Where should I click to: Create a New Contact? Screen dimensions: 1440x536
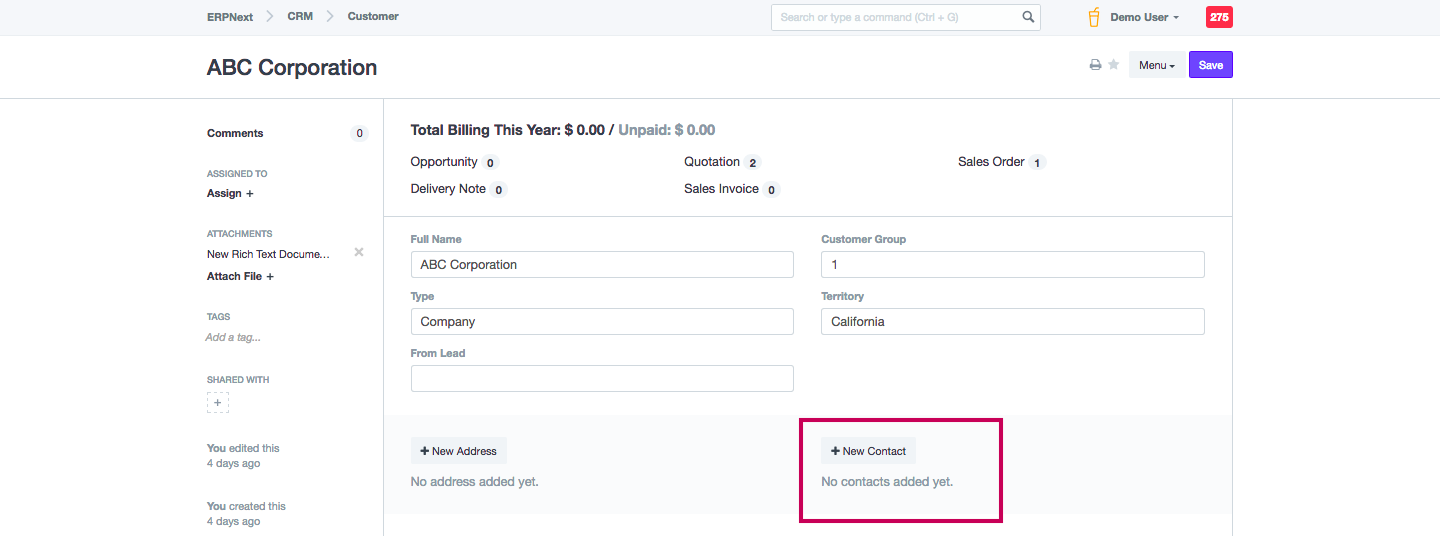point(868,451)
